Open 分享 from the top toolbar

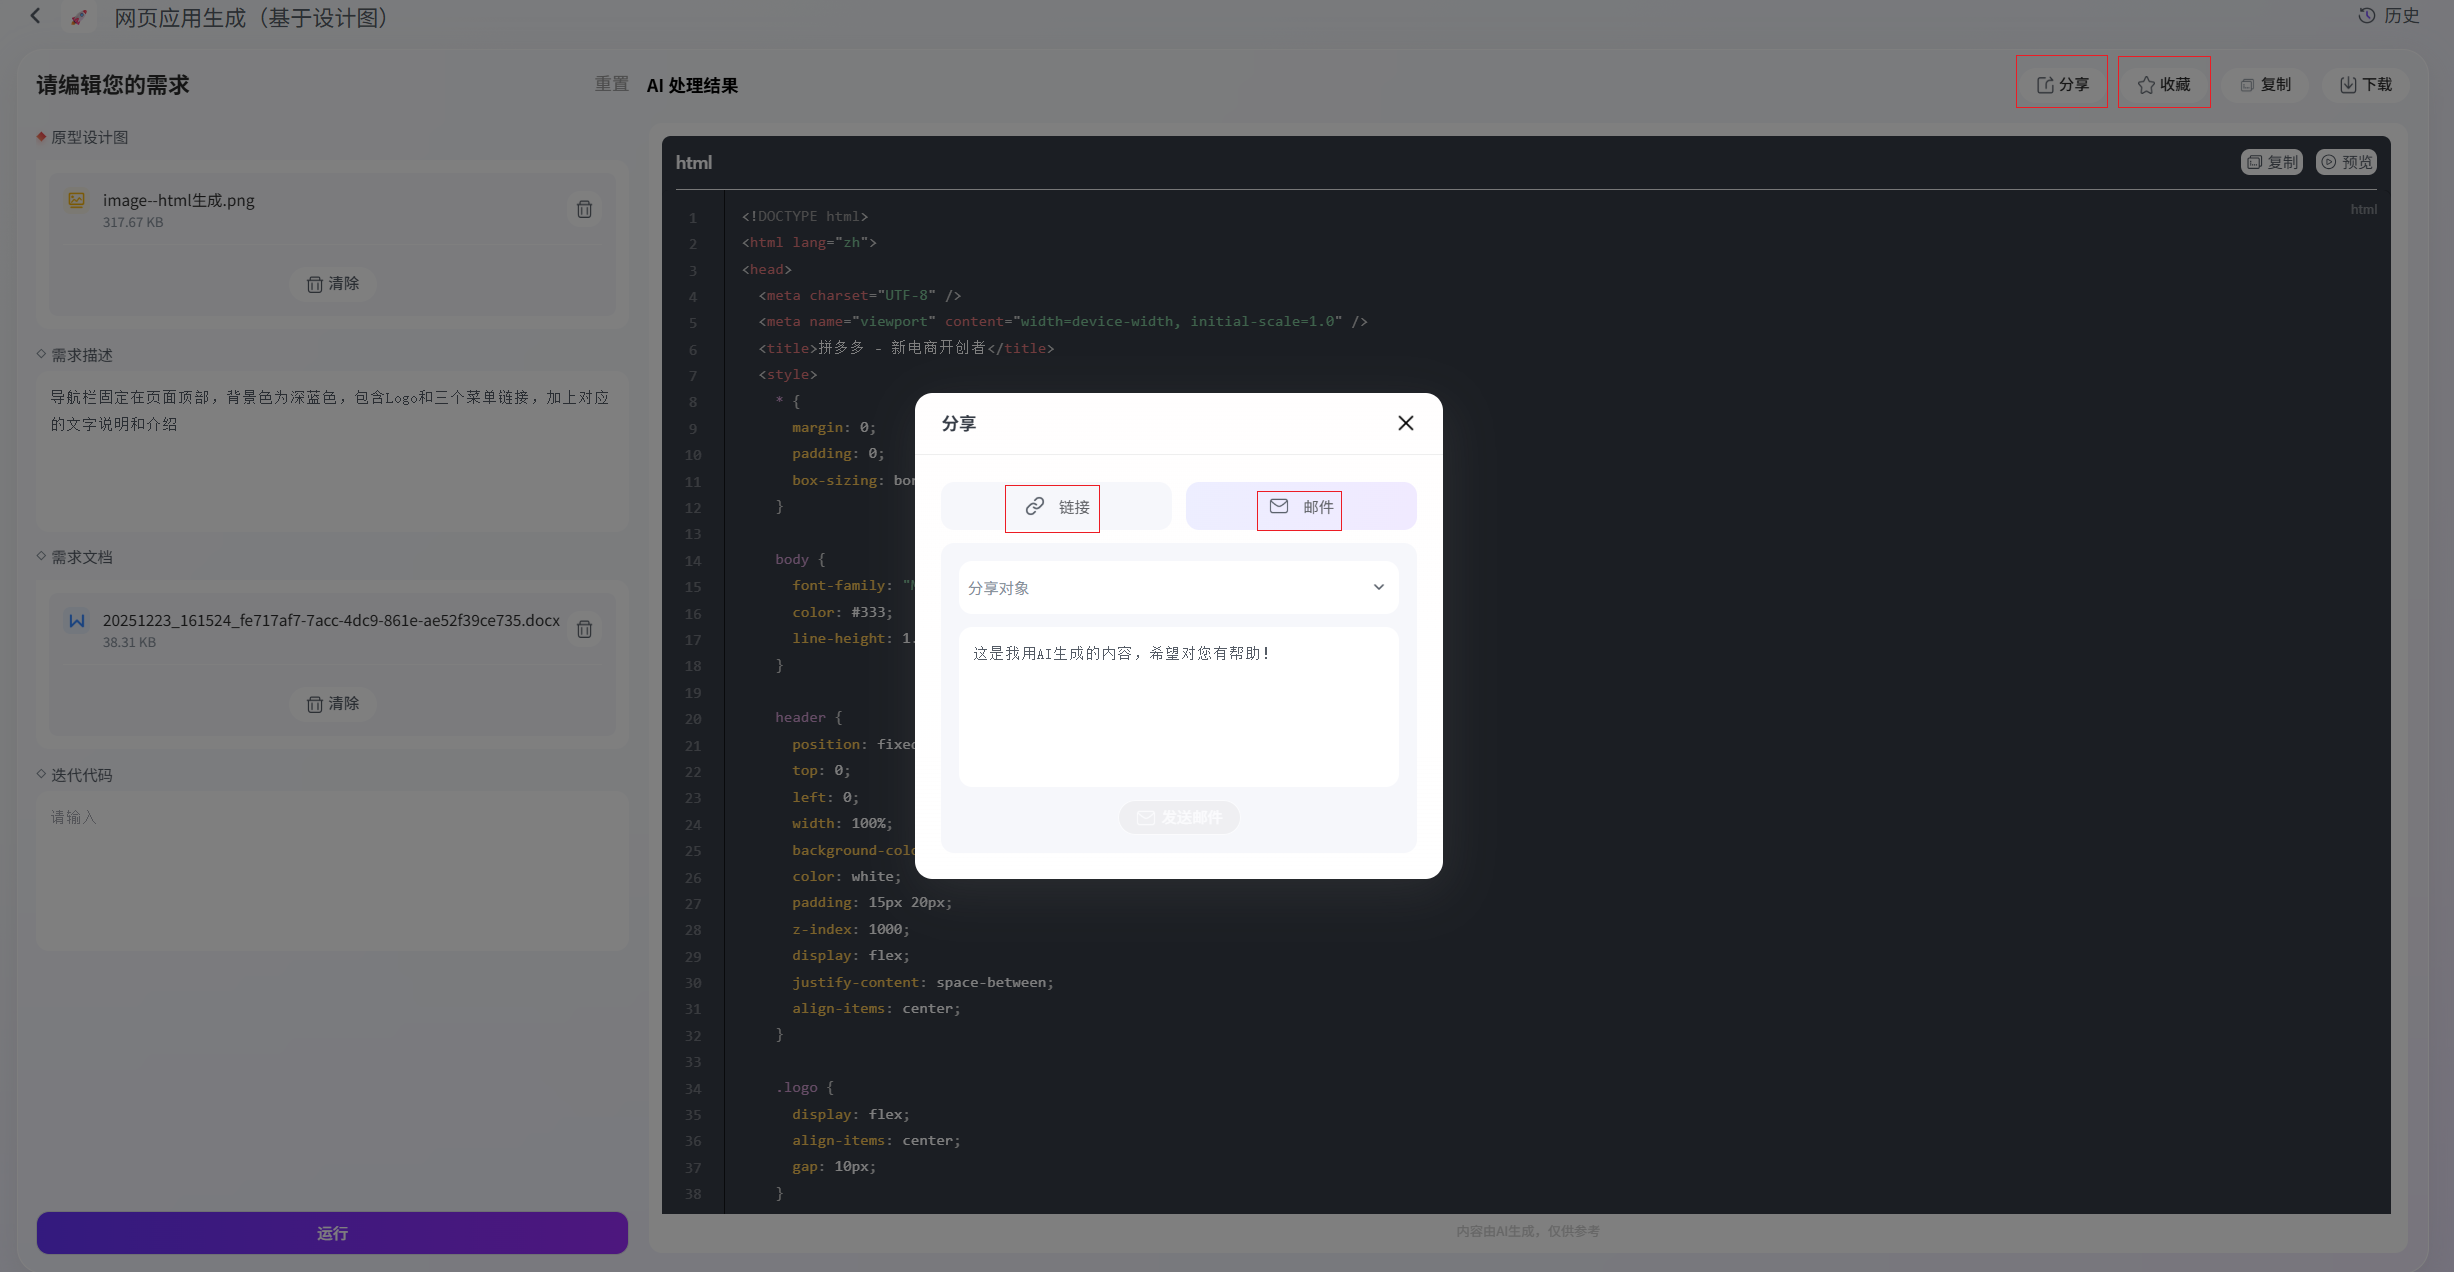pos(2062,85)
